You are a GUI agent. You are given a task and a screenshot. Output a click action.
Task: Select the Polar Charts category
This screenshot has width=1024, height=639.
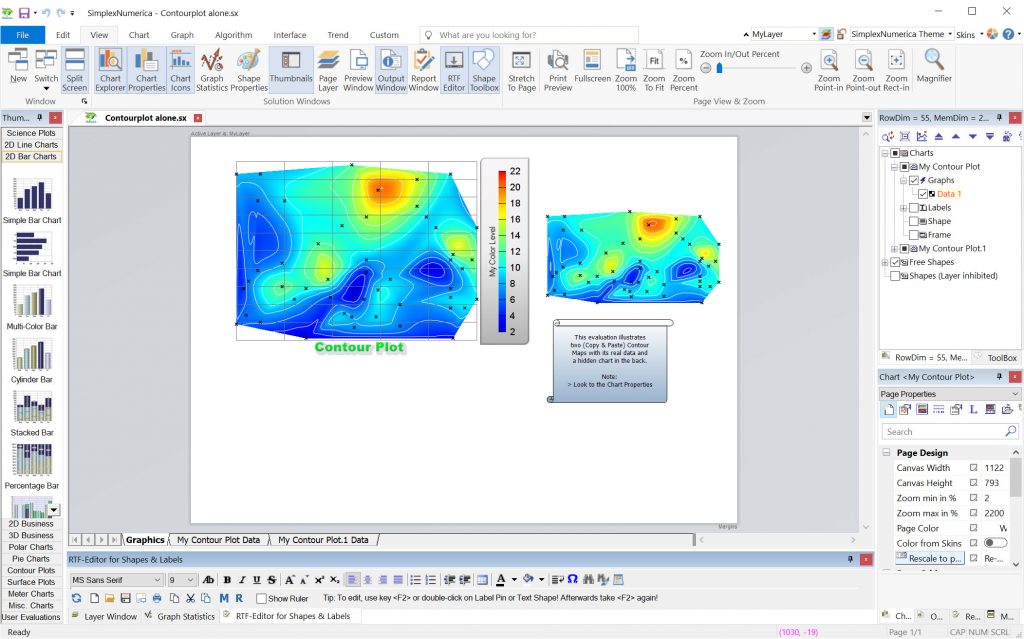pos(31,547)
